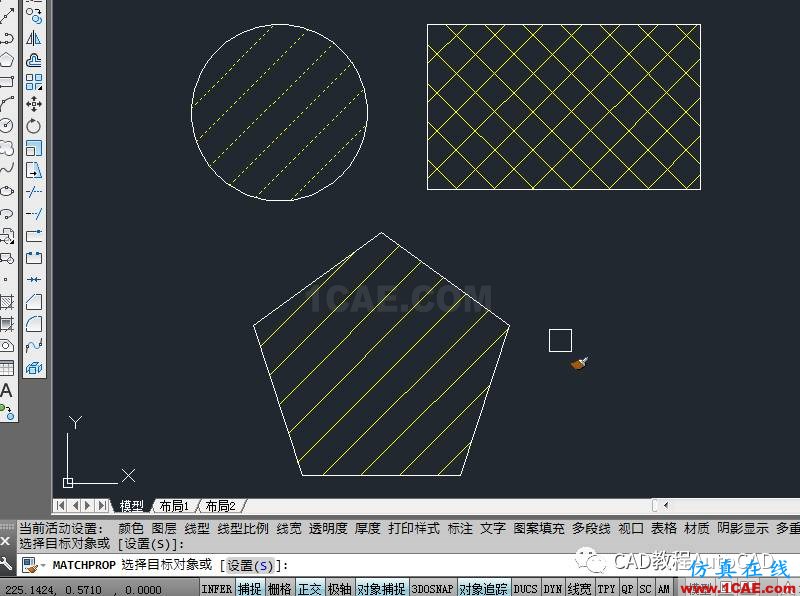Select the Polygon draw tool
The width and height of the screenshot is (800, 596).
coord(7,60)
